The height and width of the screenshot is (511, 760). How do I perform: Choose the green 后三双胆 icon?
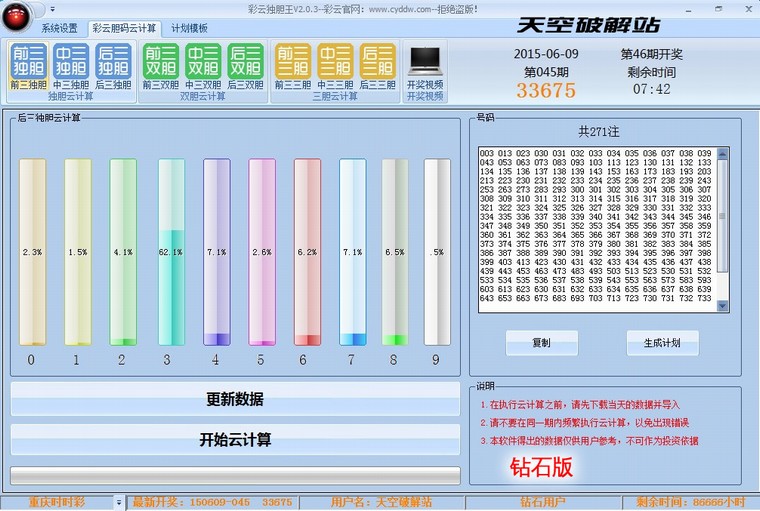coord(246,65)
